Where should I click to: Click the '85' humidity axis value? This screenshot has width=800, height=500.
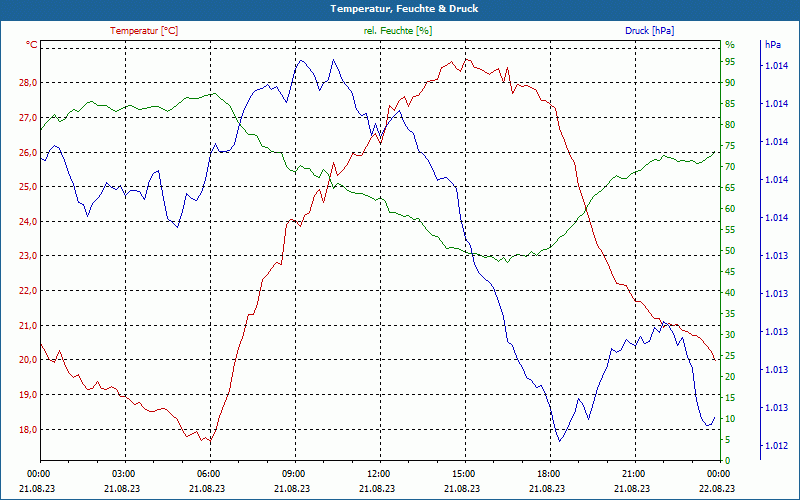(730, 104)
